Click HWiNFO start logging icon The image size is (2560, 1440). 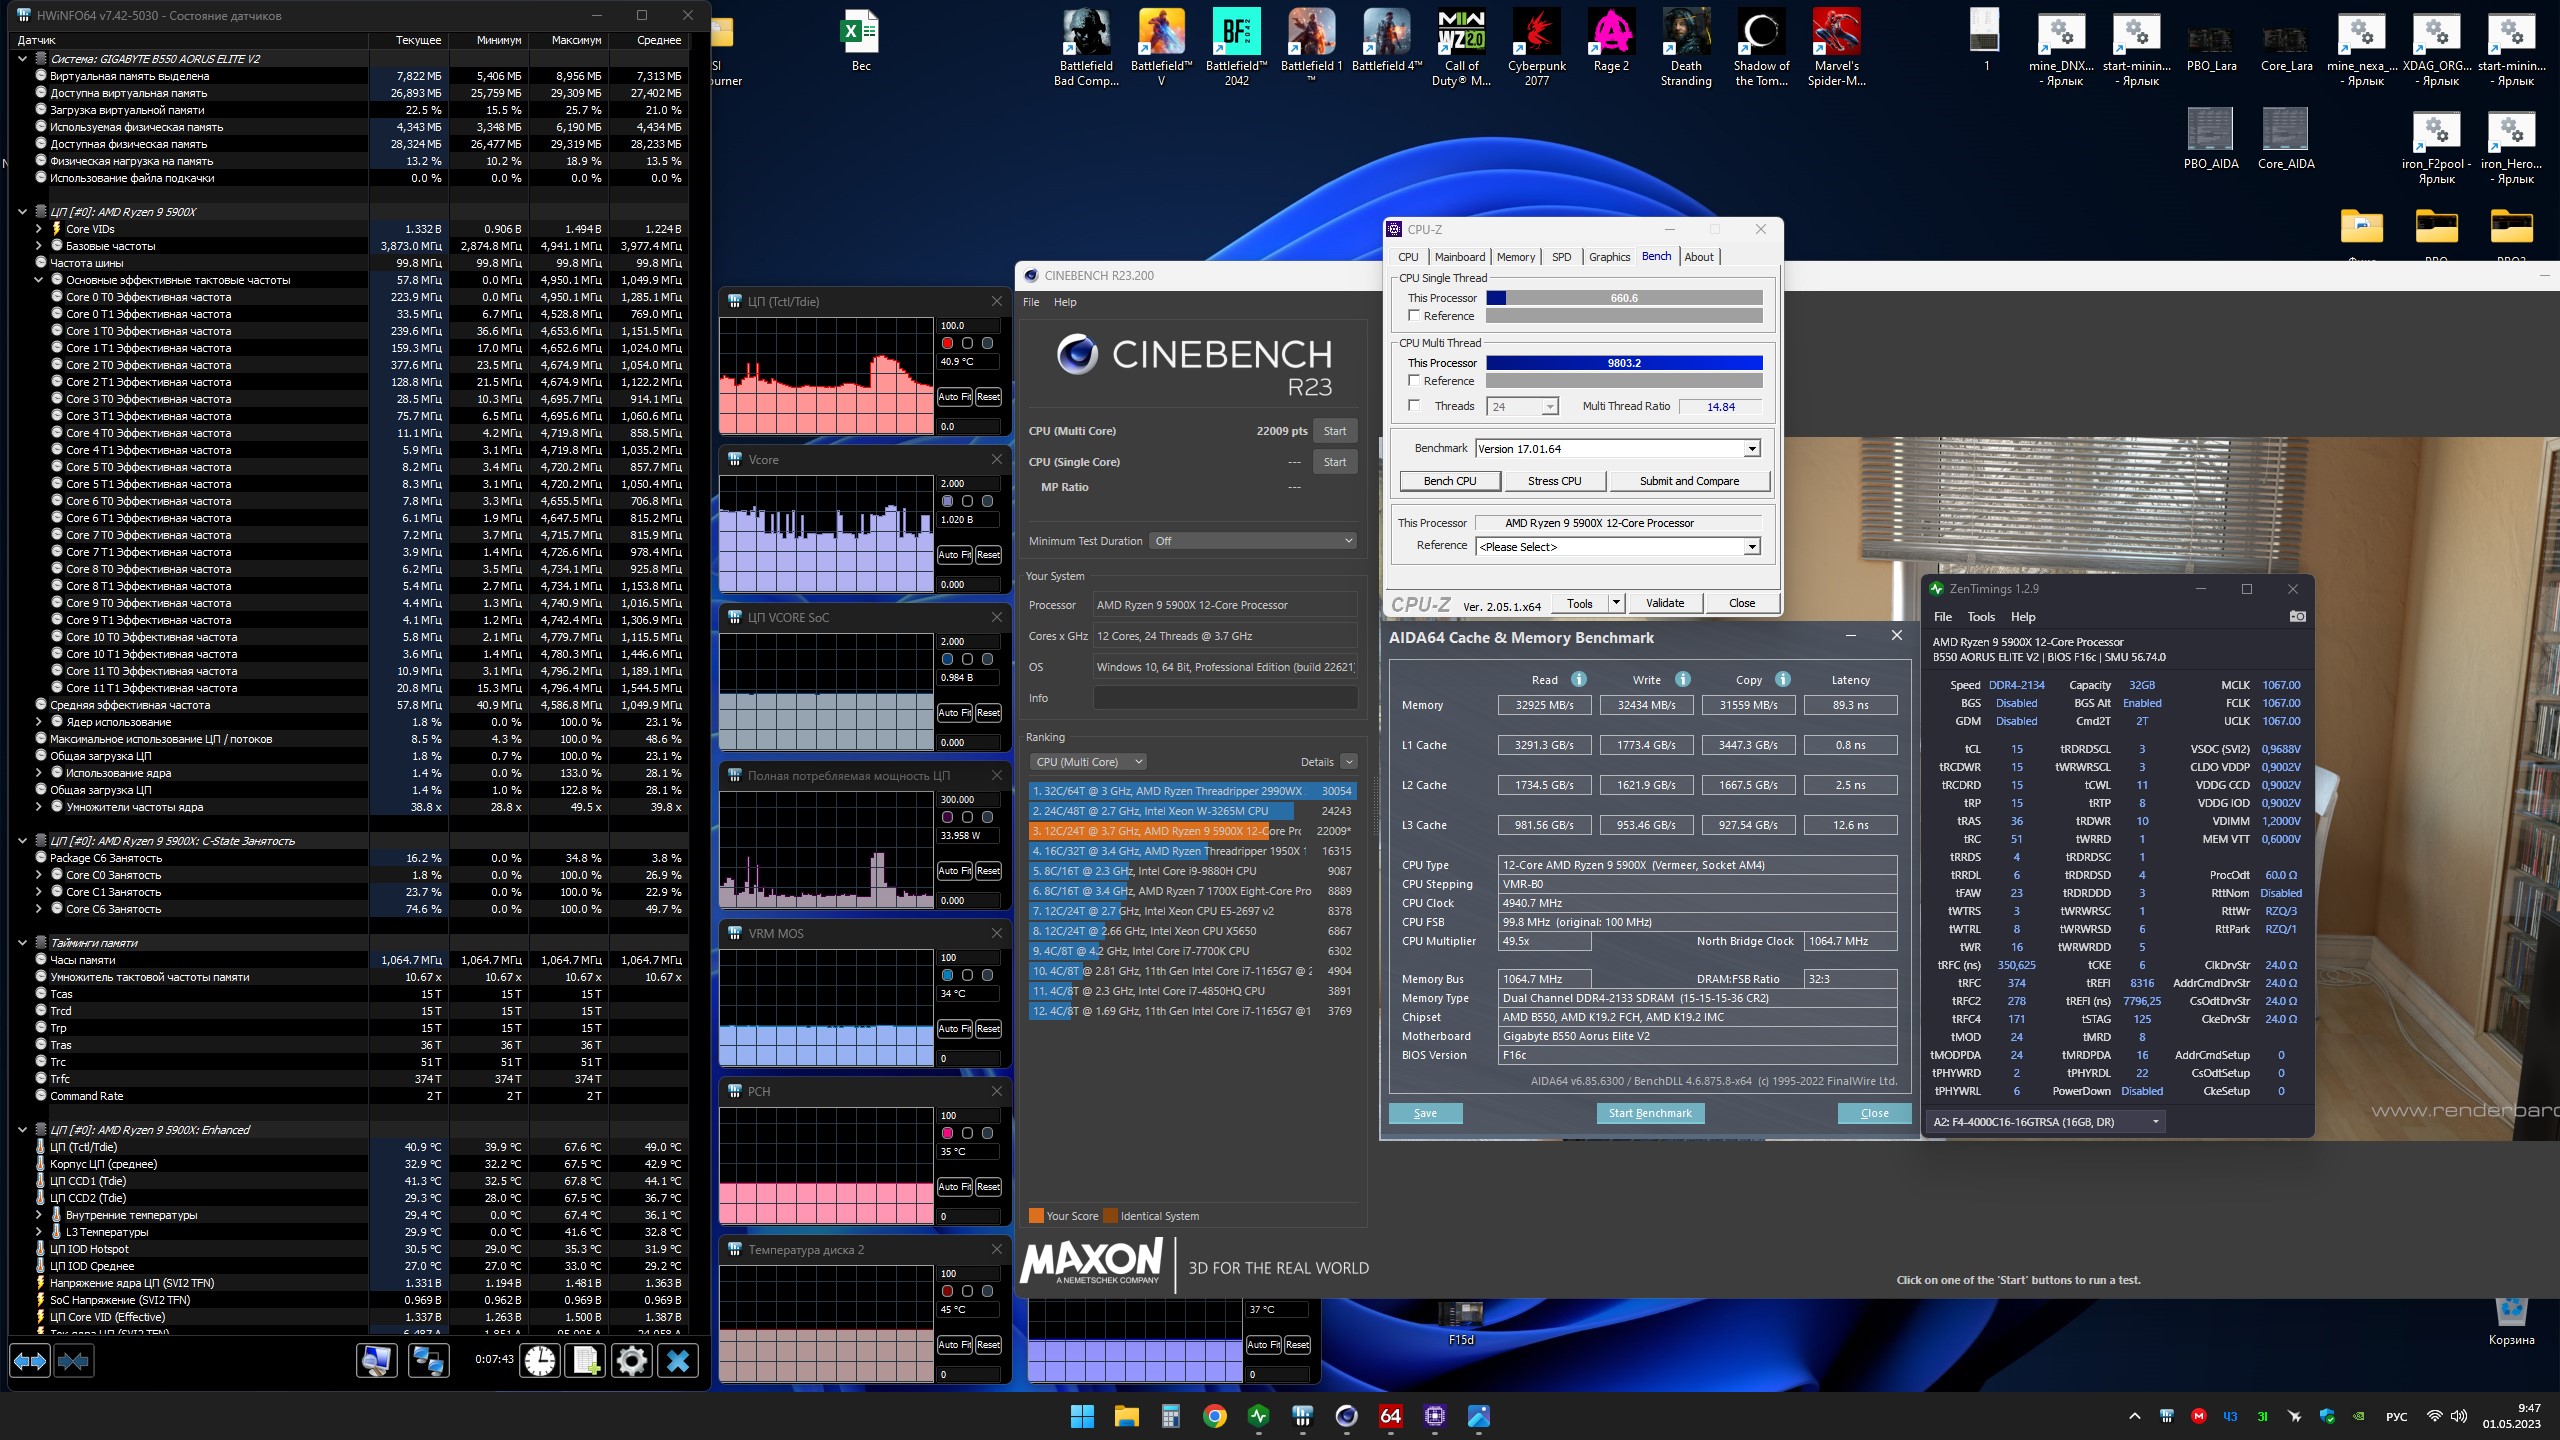(x=586, y=1361)
